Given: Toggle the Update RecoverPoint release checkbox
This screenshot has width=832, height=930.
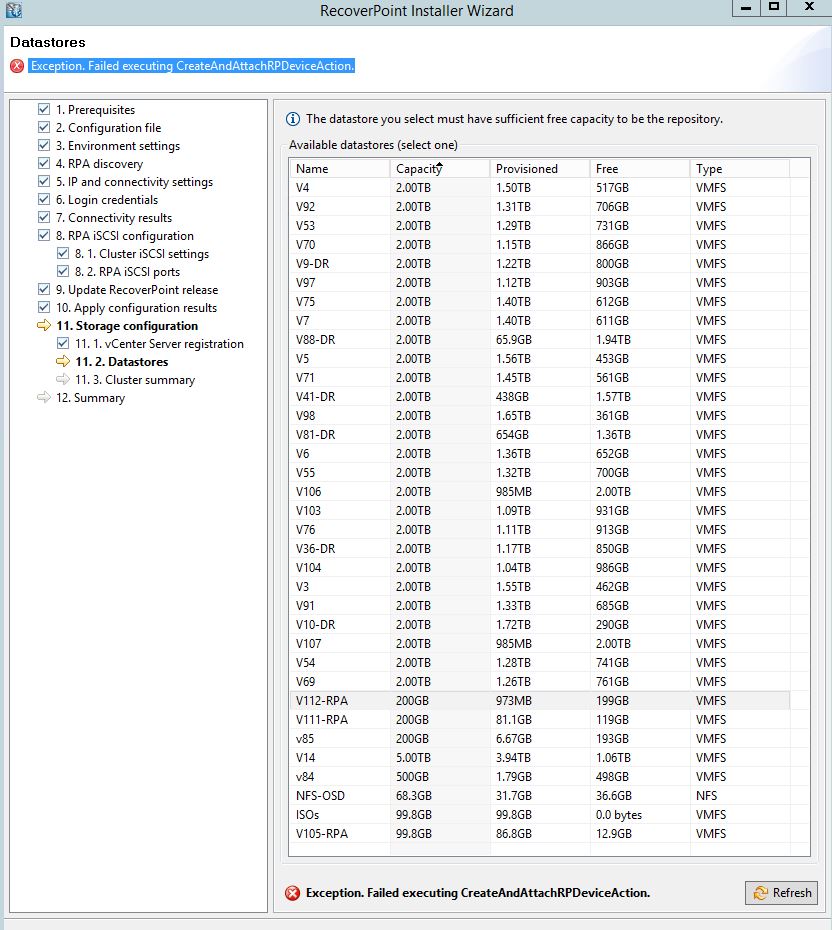Looking at the screenshot, I should pyautogui.click(x=44, y=289).
